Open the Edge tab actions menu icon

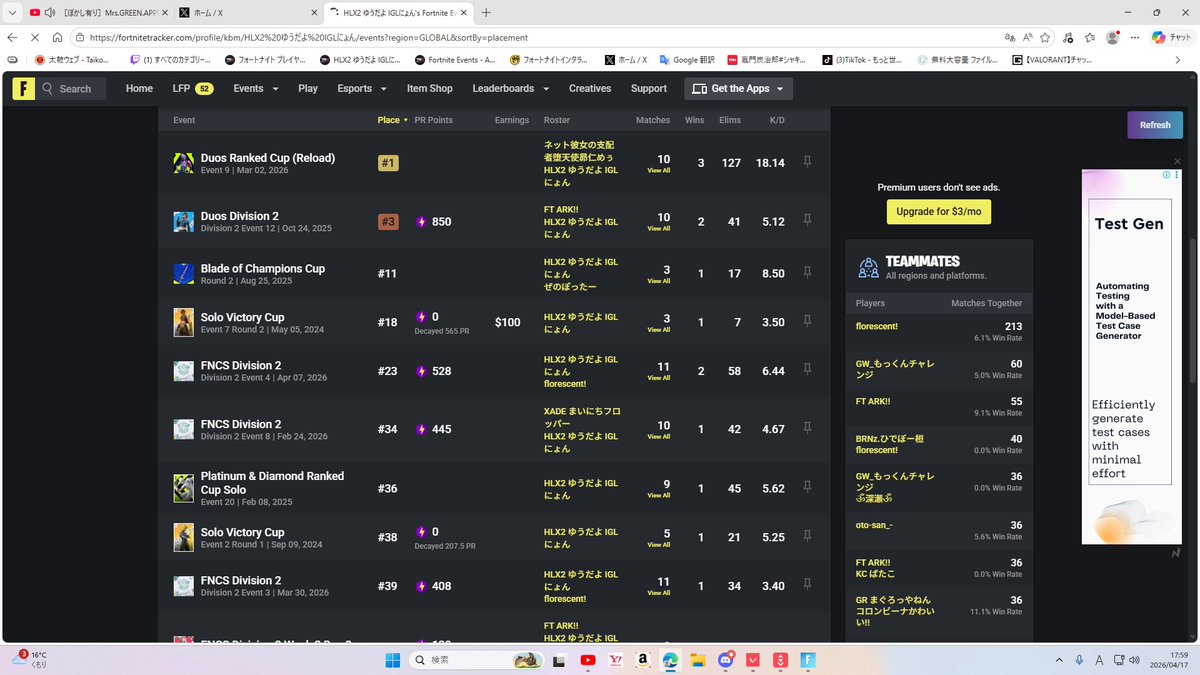tap(12, 12)
